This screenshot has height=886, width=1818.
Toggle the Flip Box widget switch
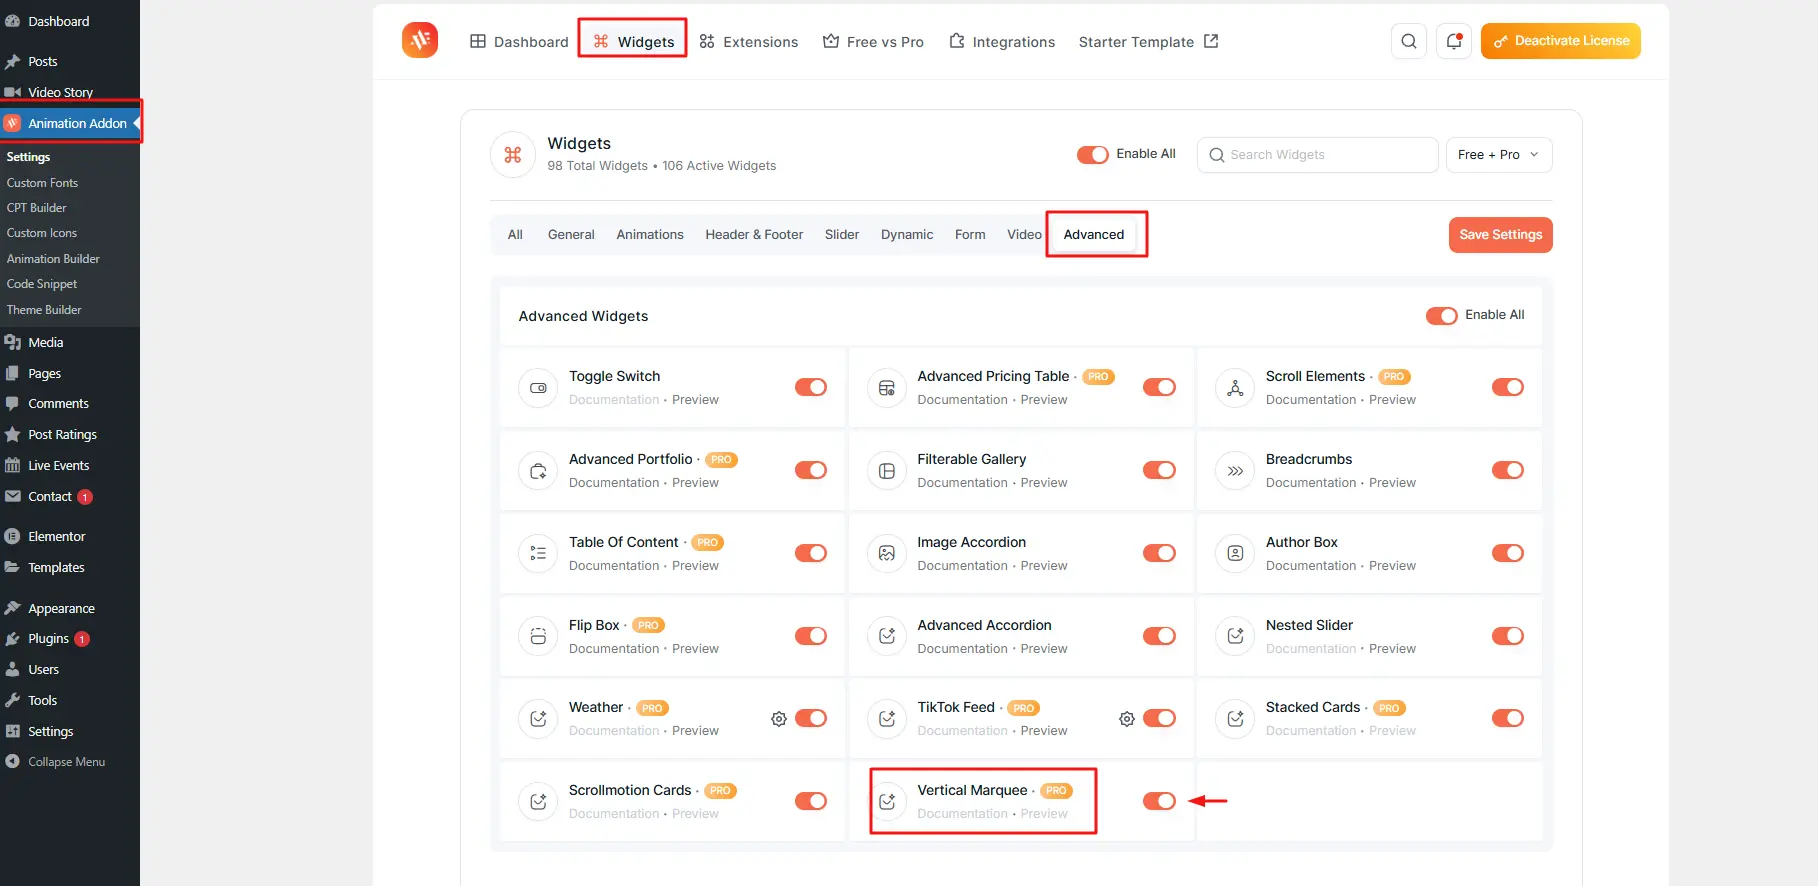pos(811,636)
